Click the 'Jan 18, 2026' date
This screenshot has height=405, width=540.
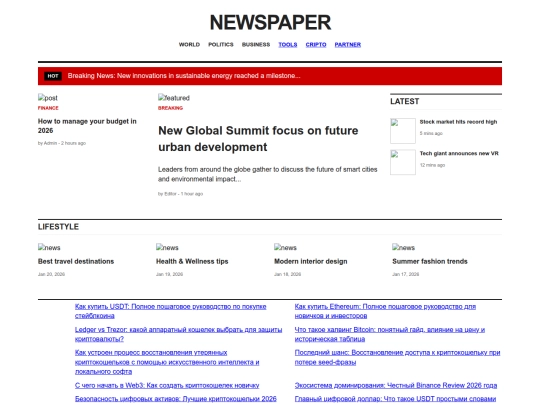click(288, 274)
